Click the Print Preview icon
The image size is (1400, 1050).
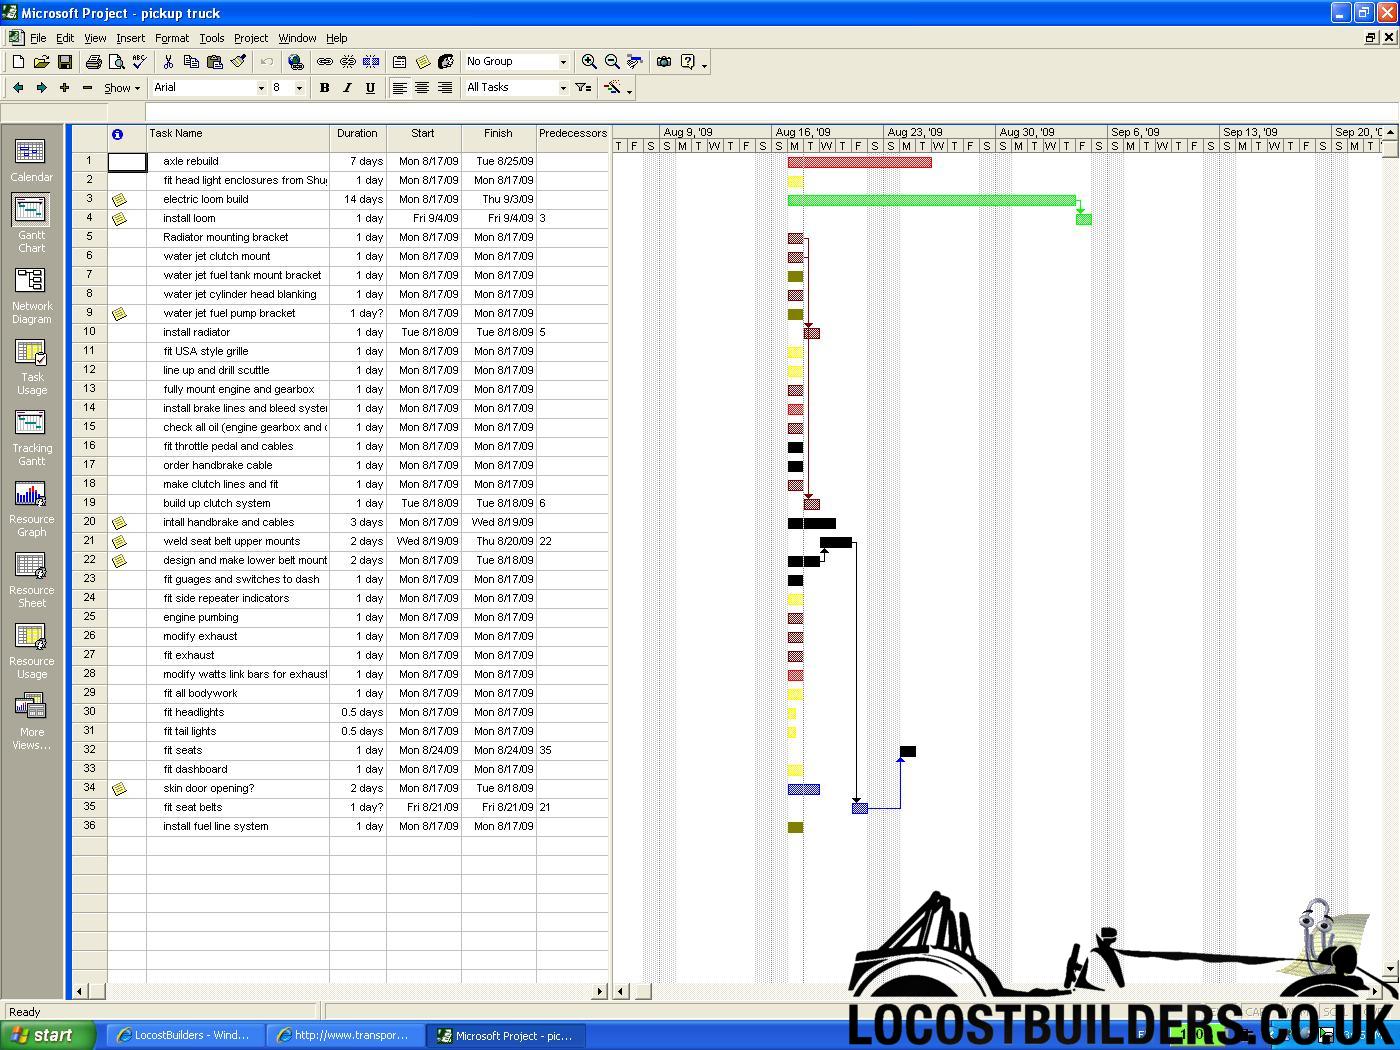[x=116, y=62]
